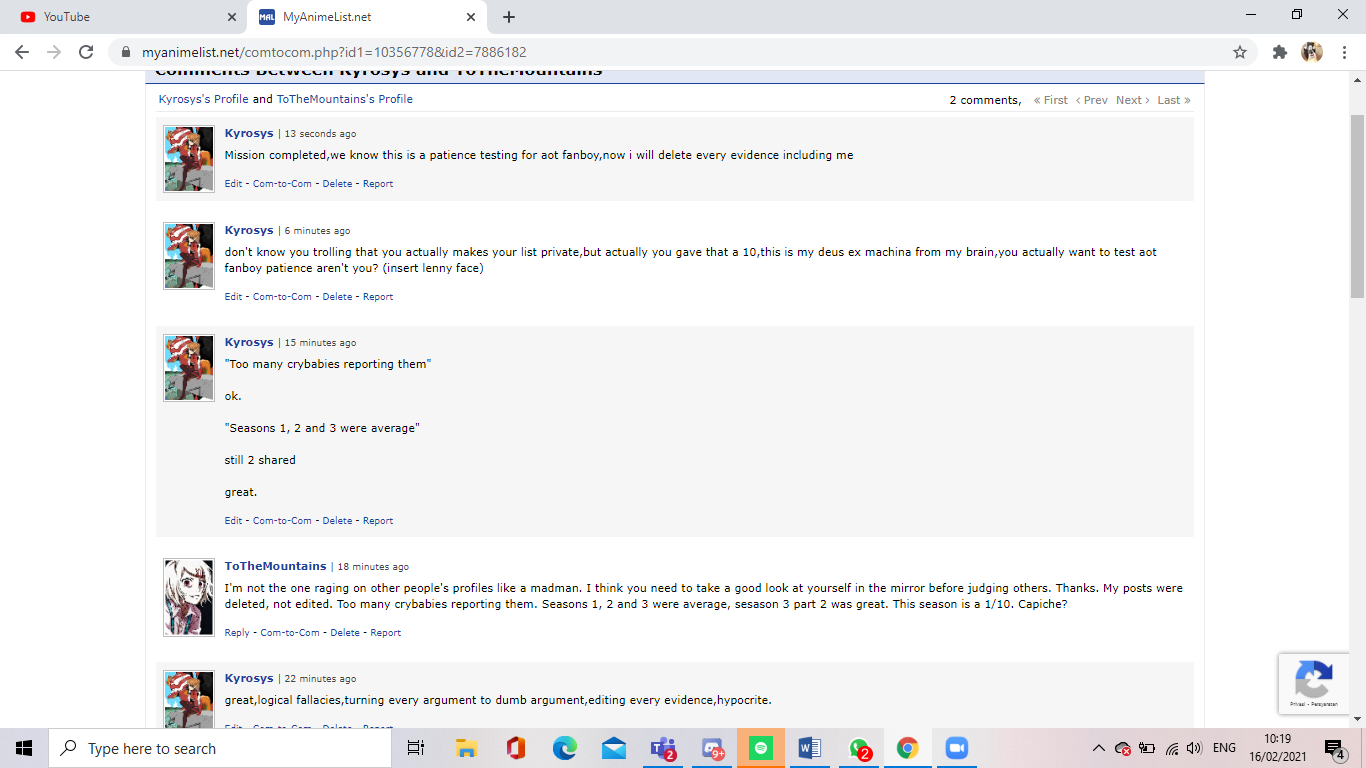1366x768 pixels.
Task: View the site information lock icon
Action: pos(125,52)
